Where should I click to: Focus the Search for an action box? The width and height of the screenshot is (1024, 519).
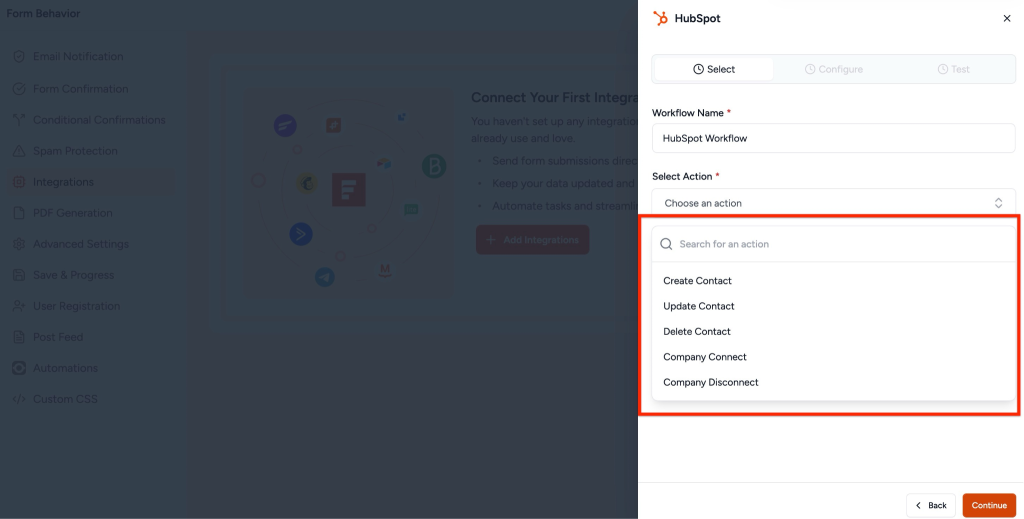pyautogui.click(x=833, y=244)
